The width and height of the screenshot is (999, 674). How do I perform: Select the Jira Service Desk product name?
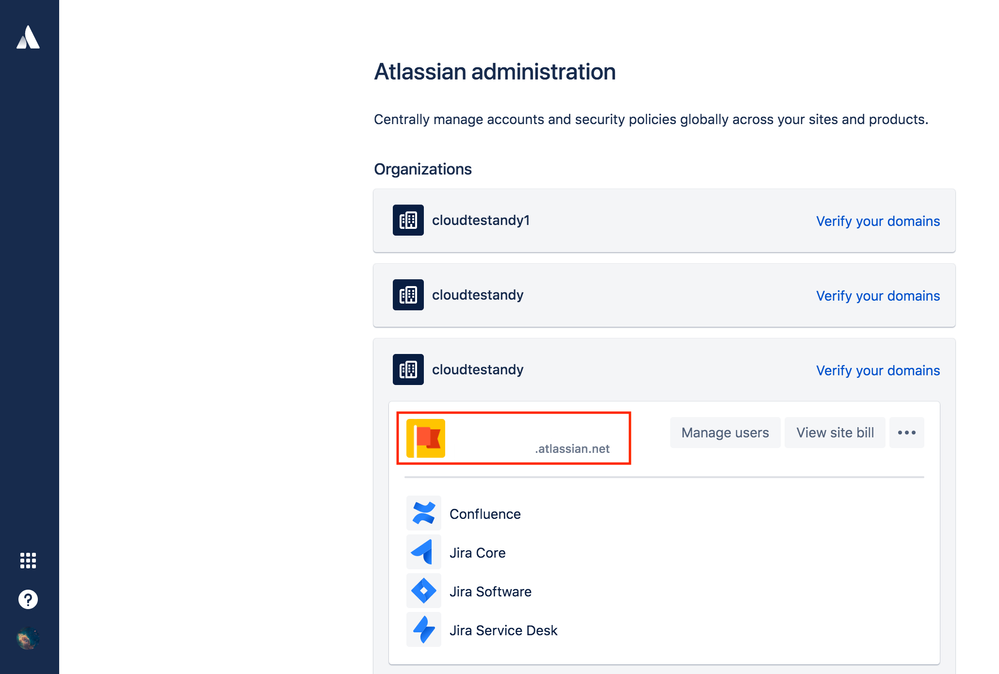click(x=503, y=631)
